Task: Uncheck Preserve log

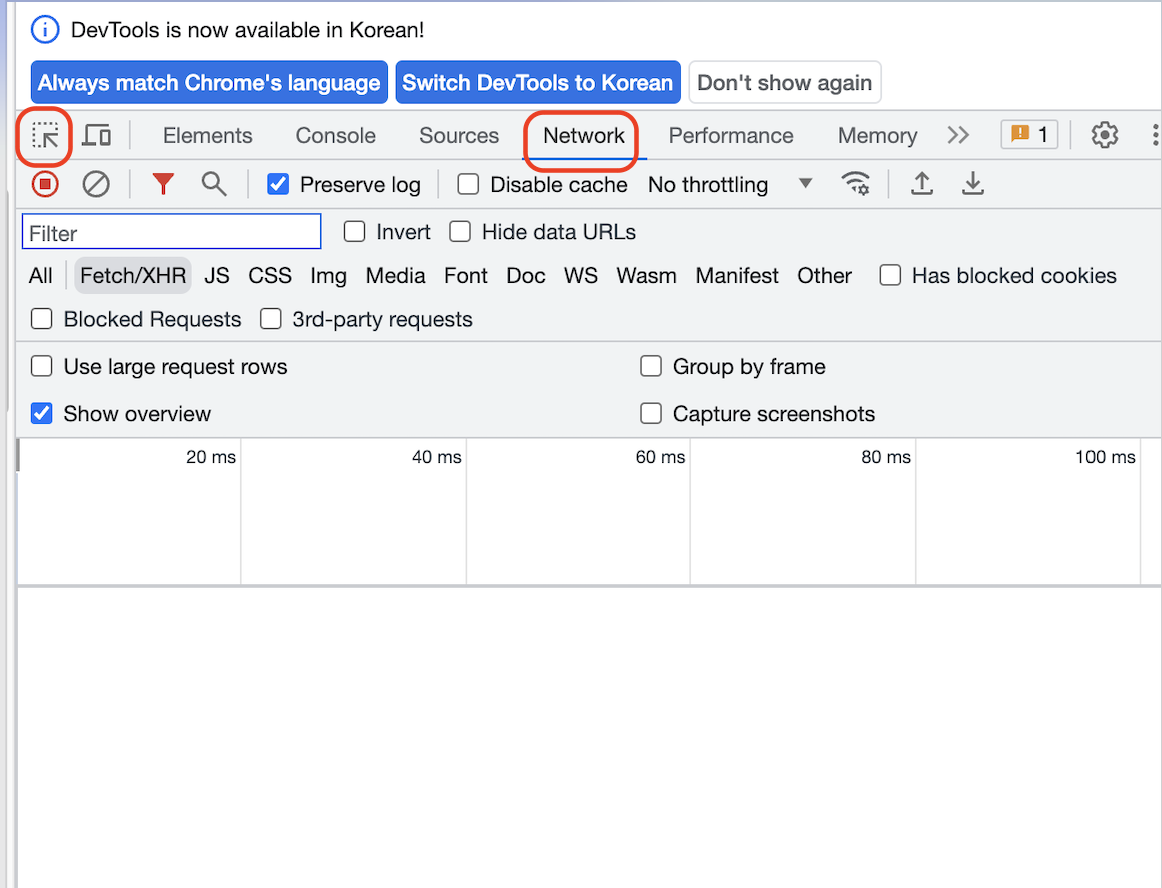Action: [278, 184]
